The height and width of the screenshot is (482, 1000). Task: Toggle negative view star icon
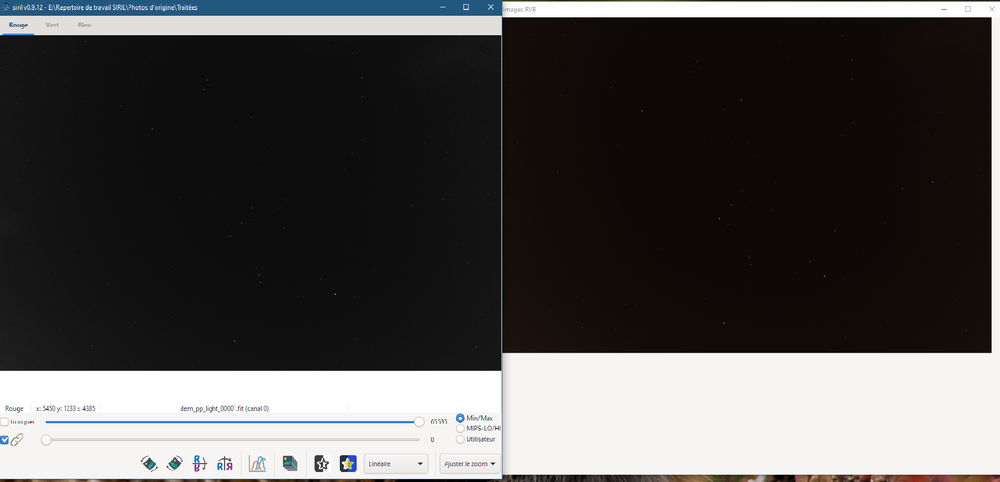pos(322,464)
